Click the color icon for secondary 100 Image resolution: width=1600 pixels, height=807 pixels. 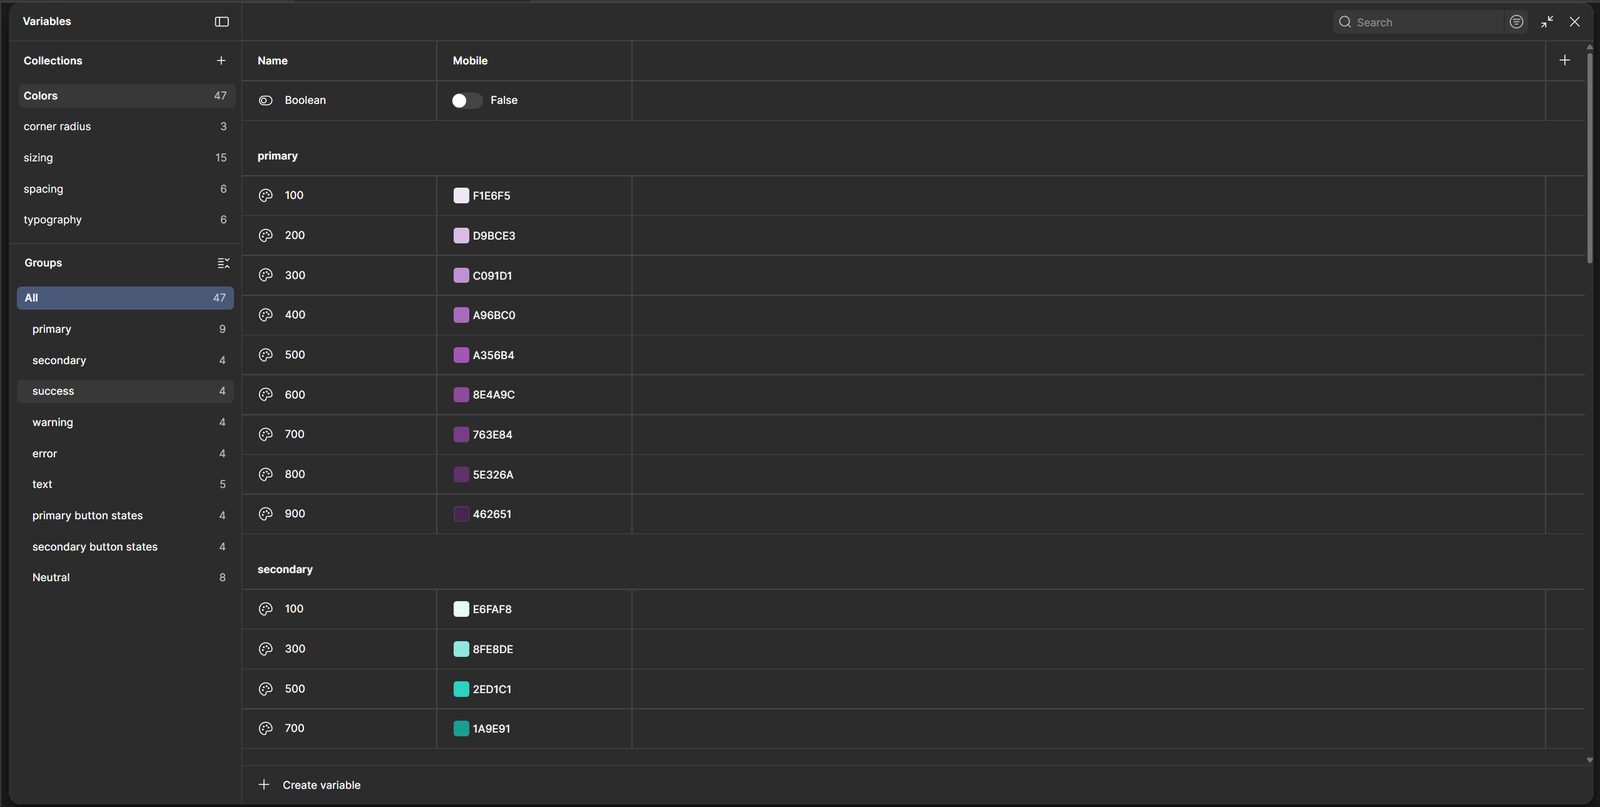(x=266, y=609)
